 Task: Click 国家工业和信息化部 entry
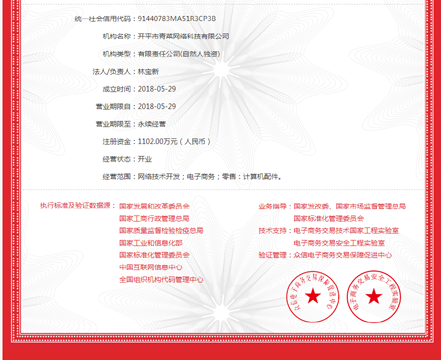[151, 243]
